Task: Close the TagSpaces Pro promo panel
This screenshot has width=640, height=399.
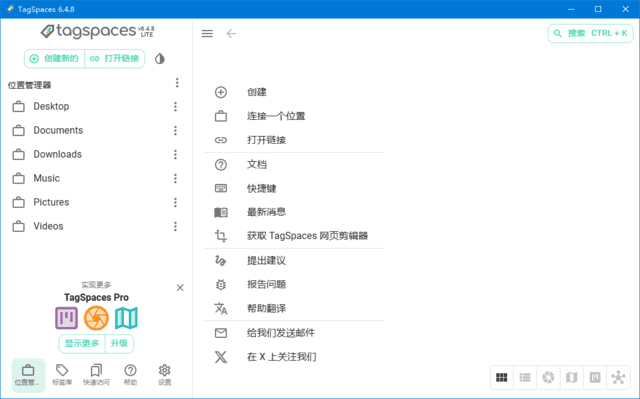Action: tap(180, 288)
